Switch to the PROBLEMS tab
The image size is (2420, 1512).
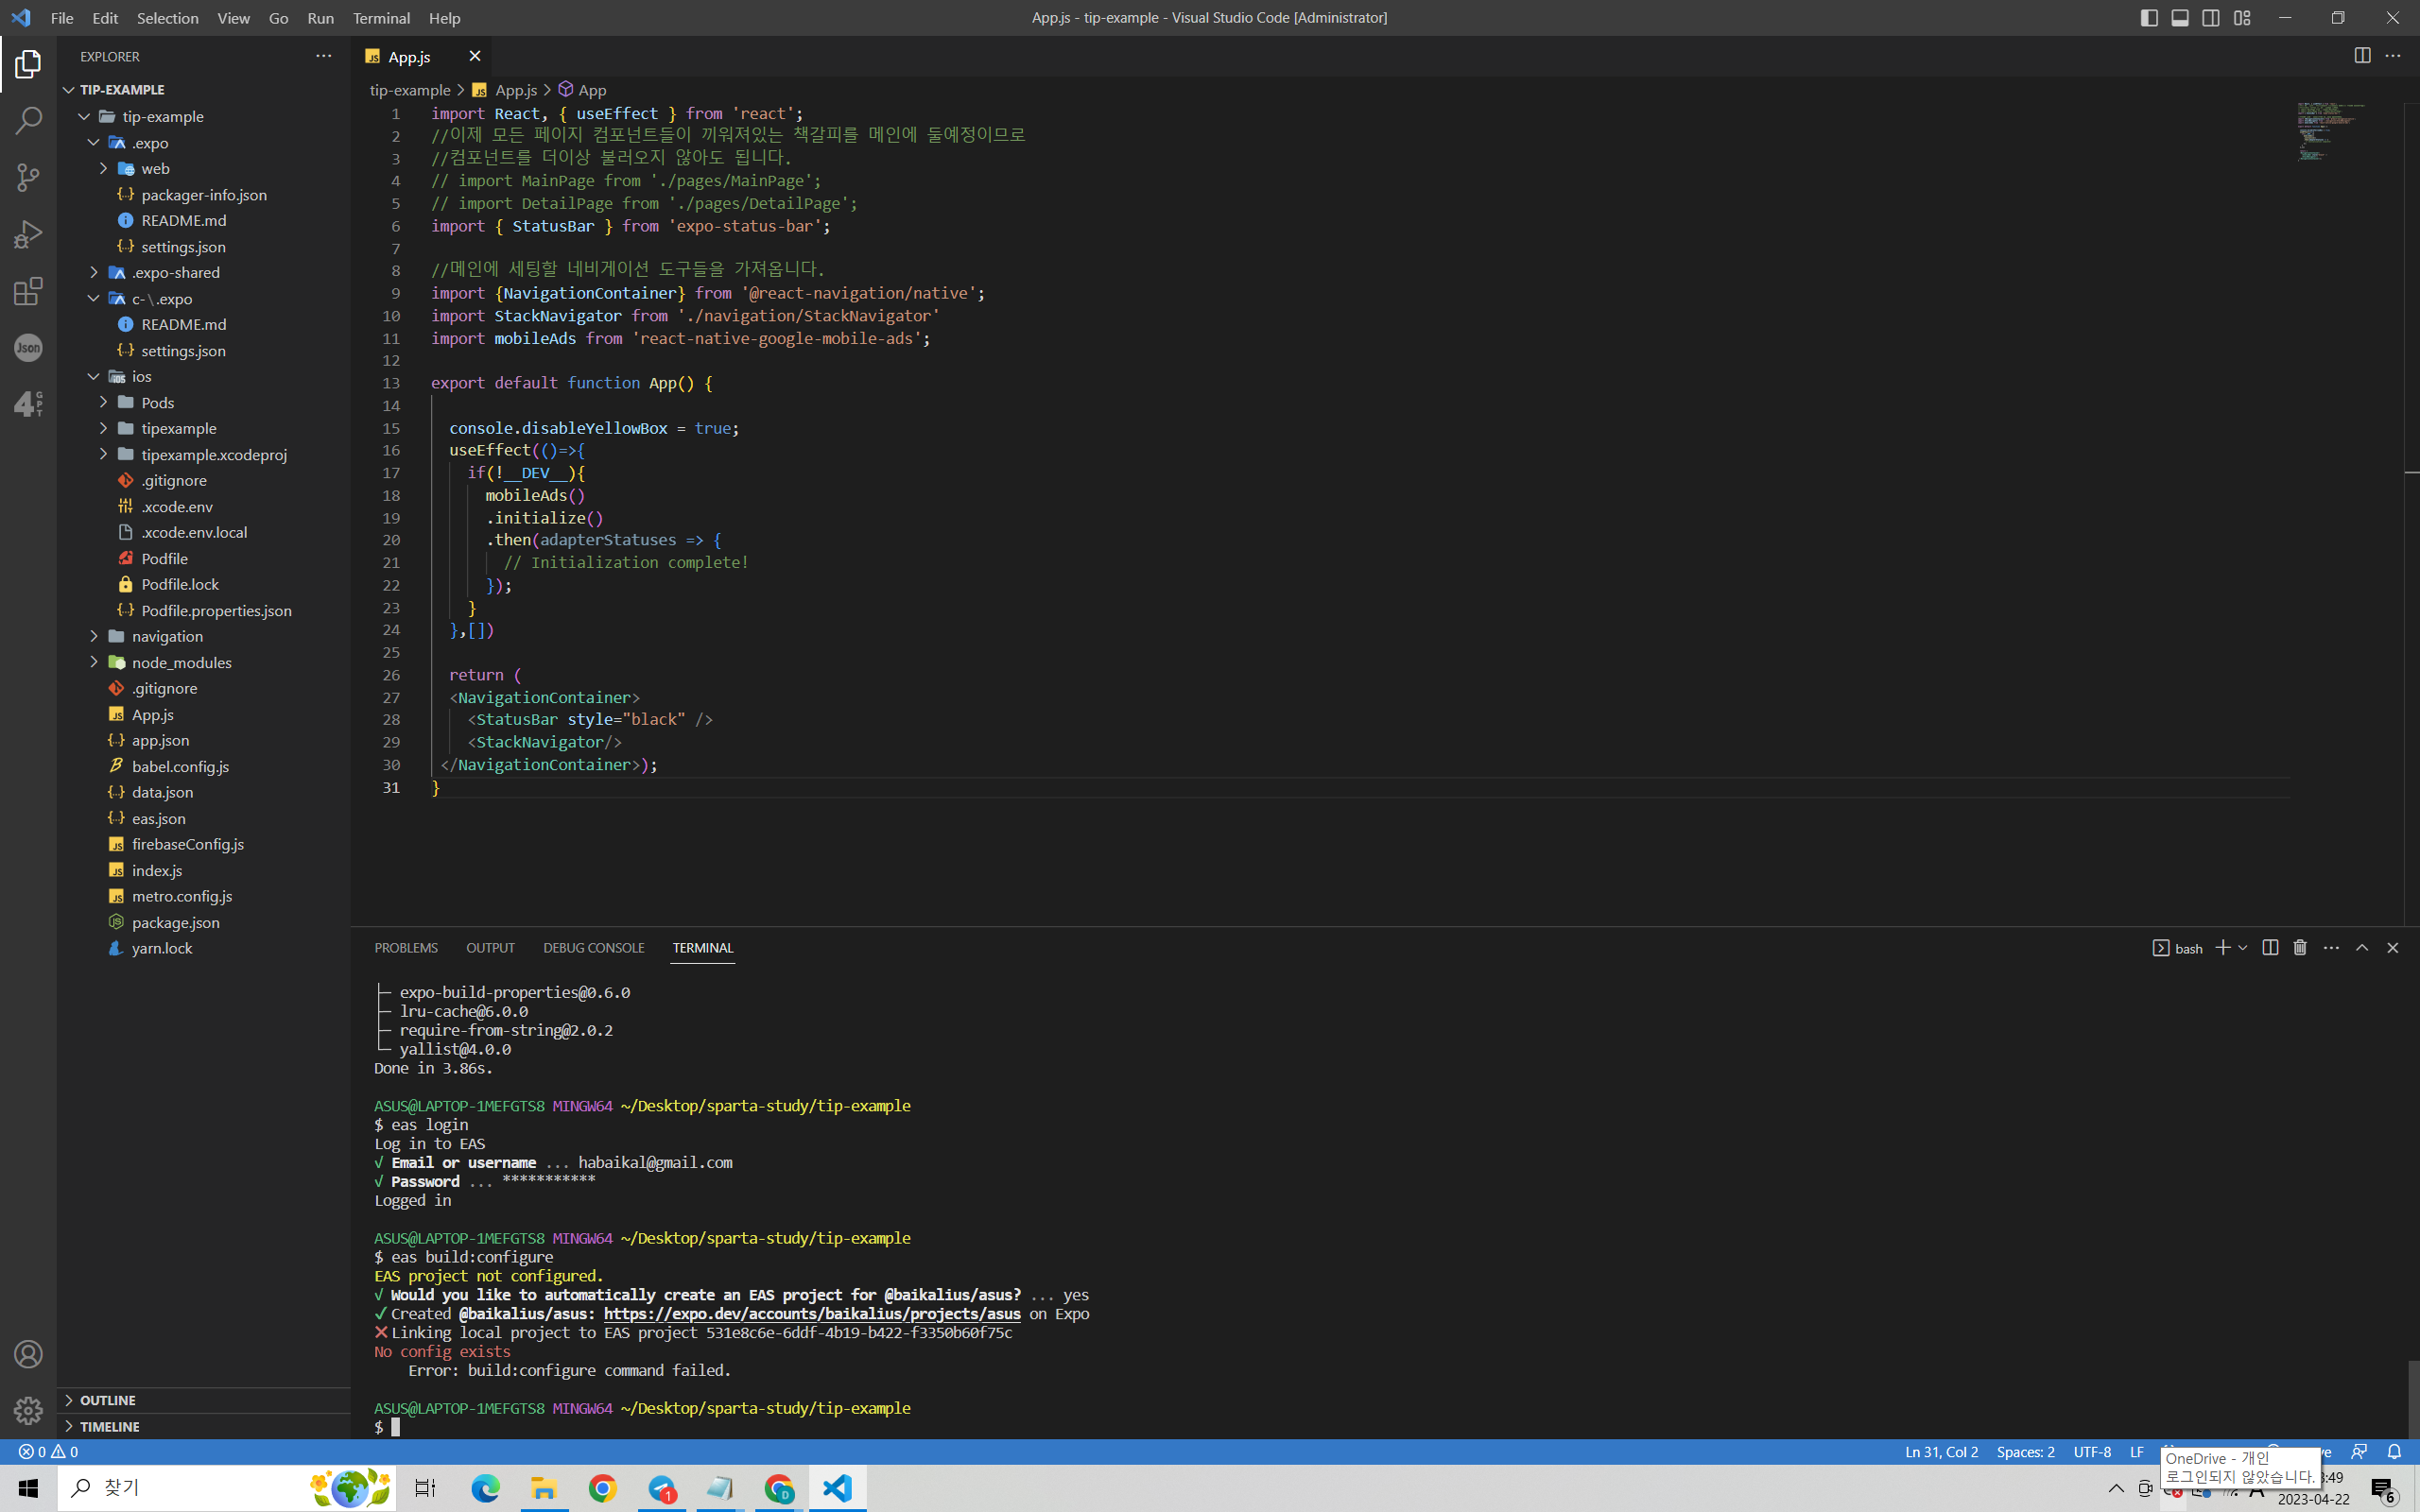(x=406, y=948)
